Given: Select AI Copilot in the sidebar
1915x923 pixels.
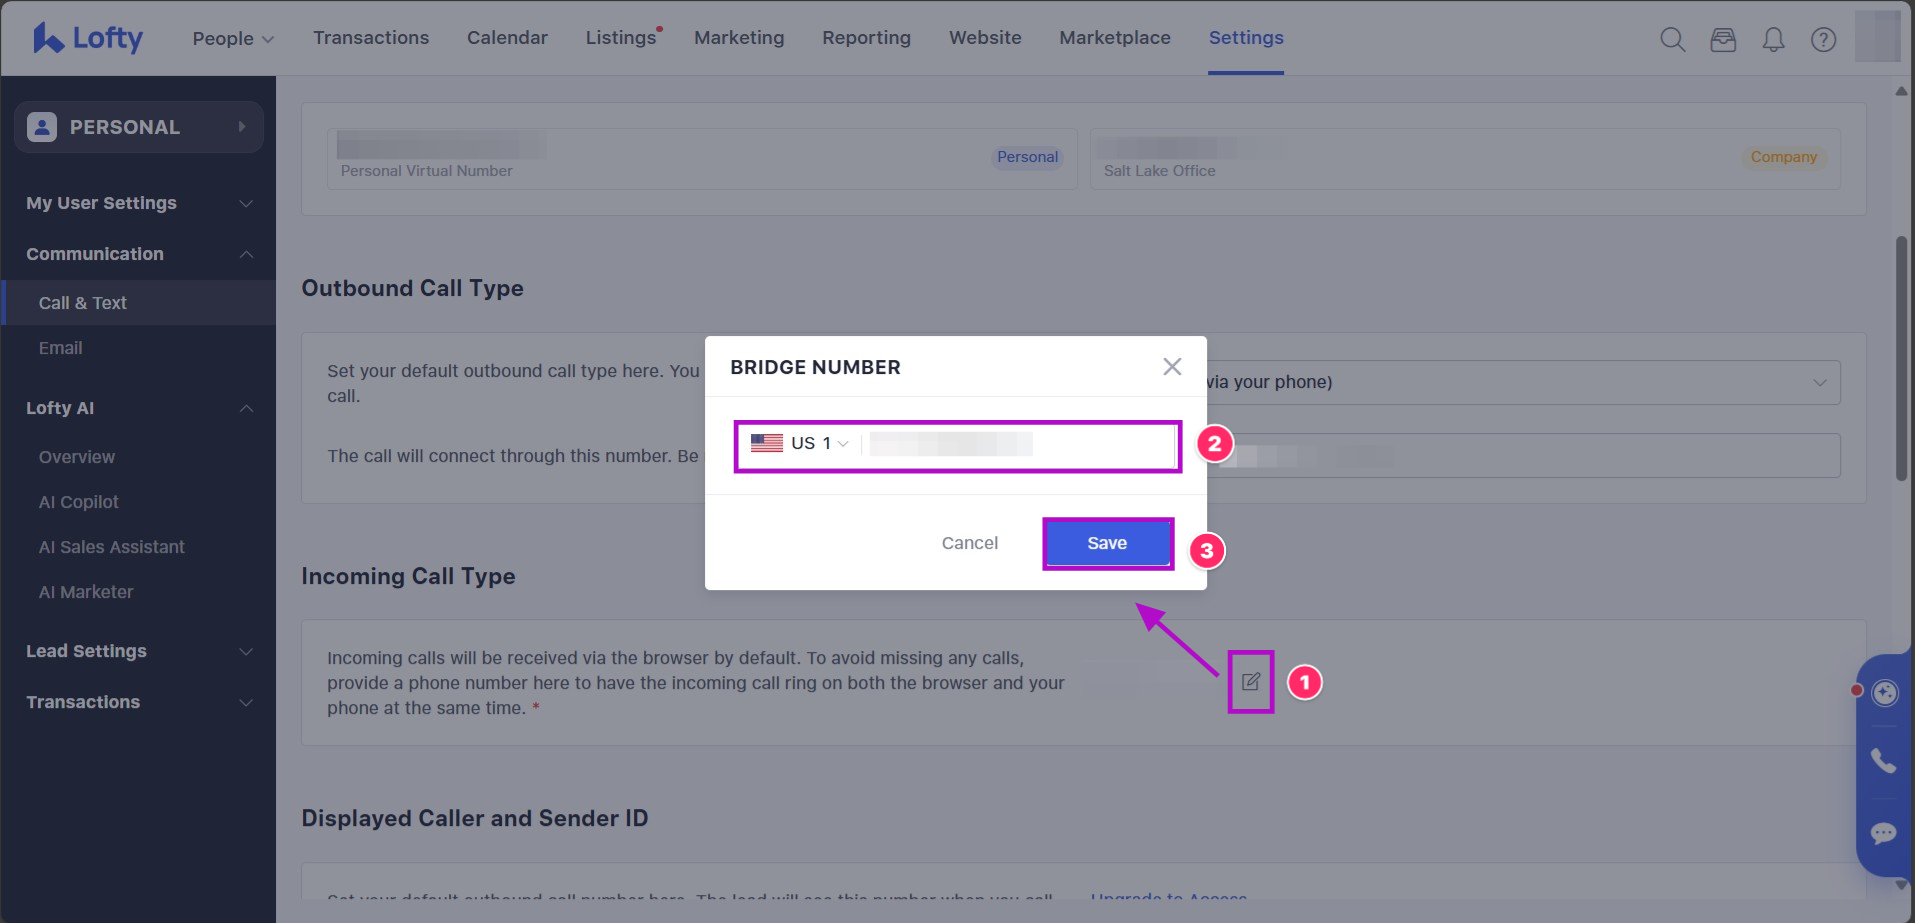Looking at the screenshot, I should (78, 502).
